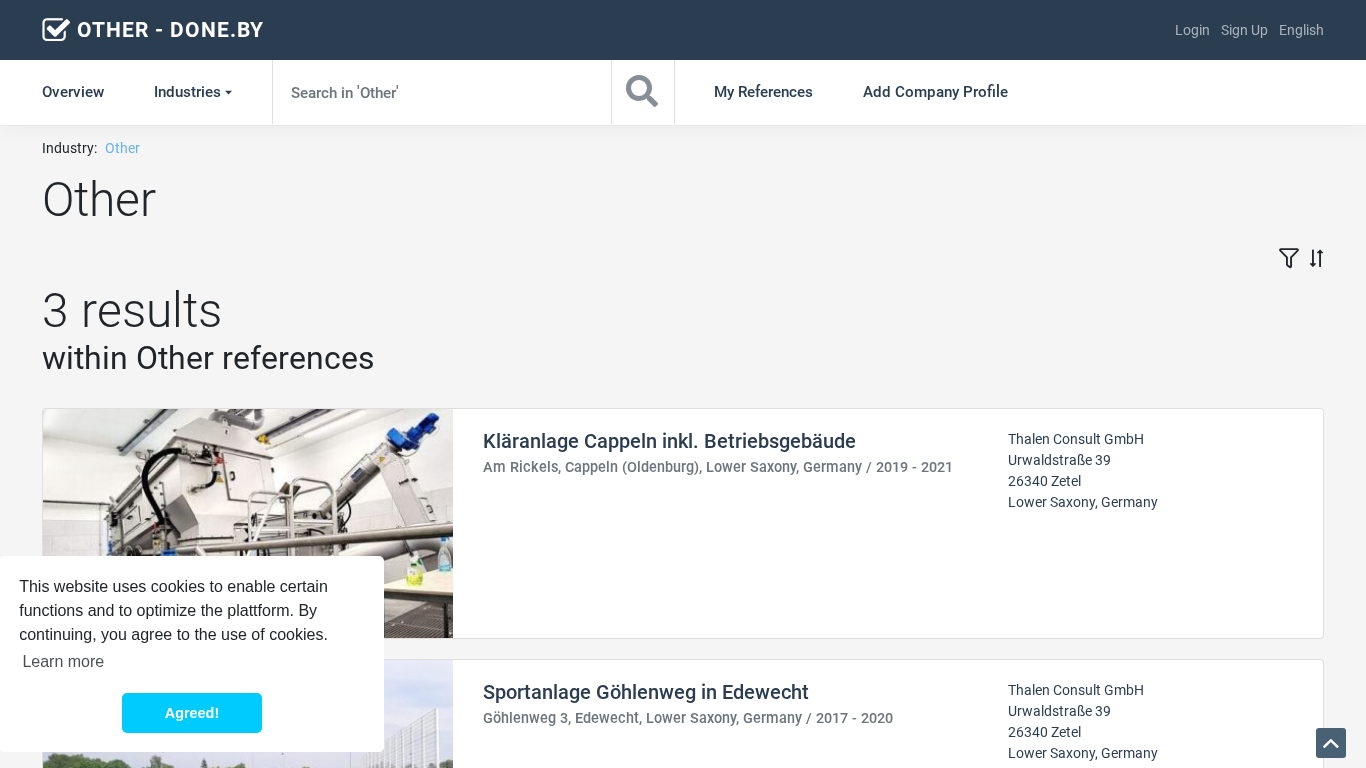This screenshot has width=1366, height=768.
Task: Click the magnifying glass search icon
Action: [x=642, y=92]
